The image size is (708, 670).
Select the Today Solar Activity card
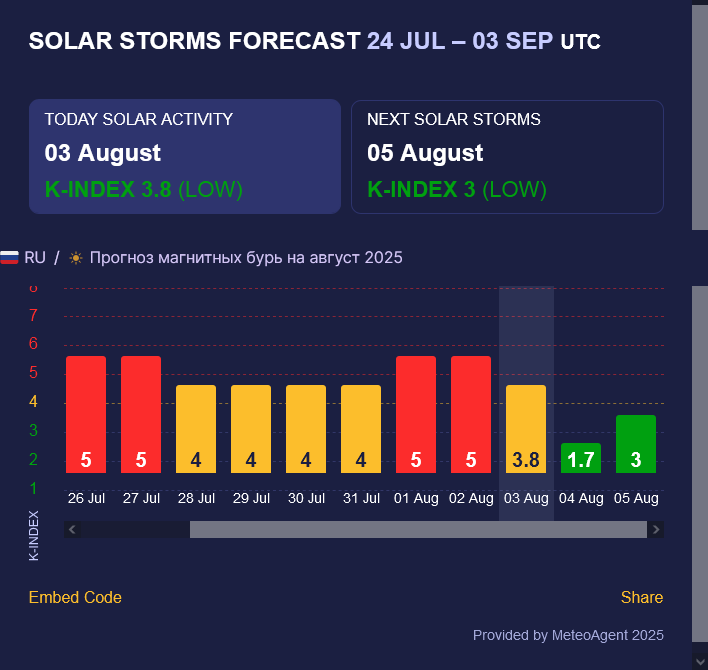(x=185, y=156)
